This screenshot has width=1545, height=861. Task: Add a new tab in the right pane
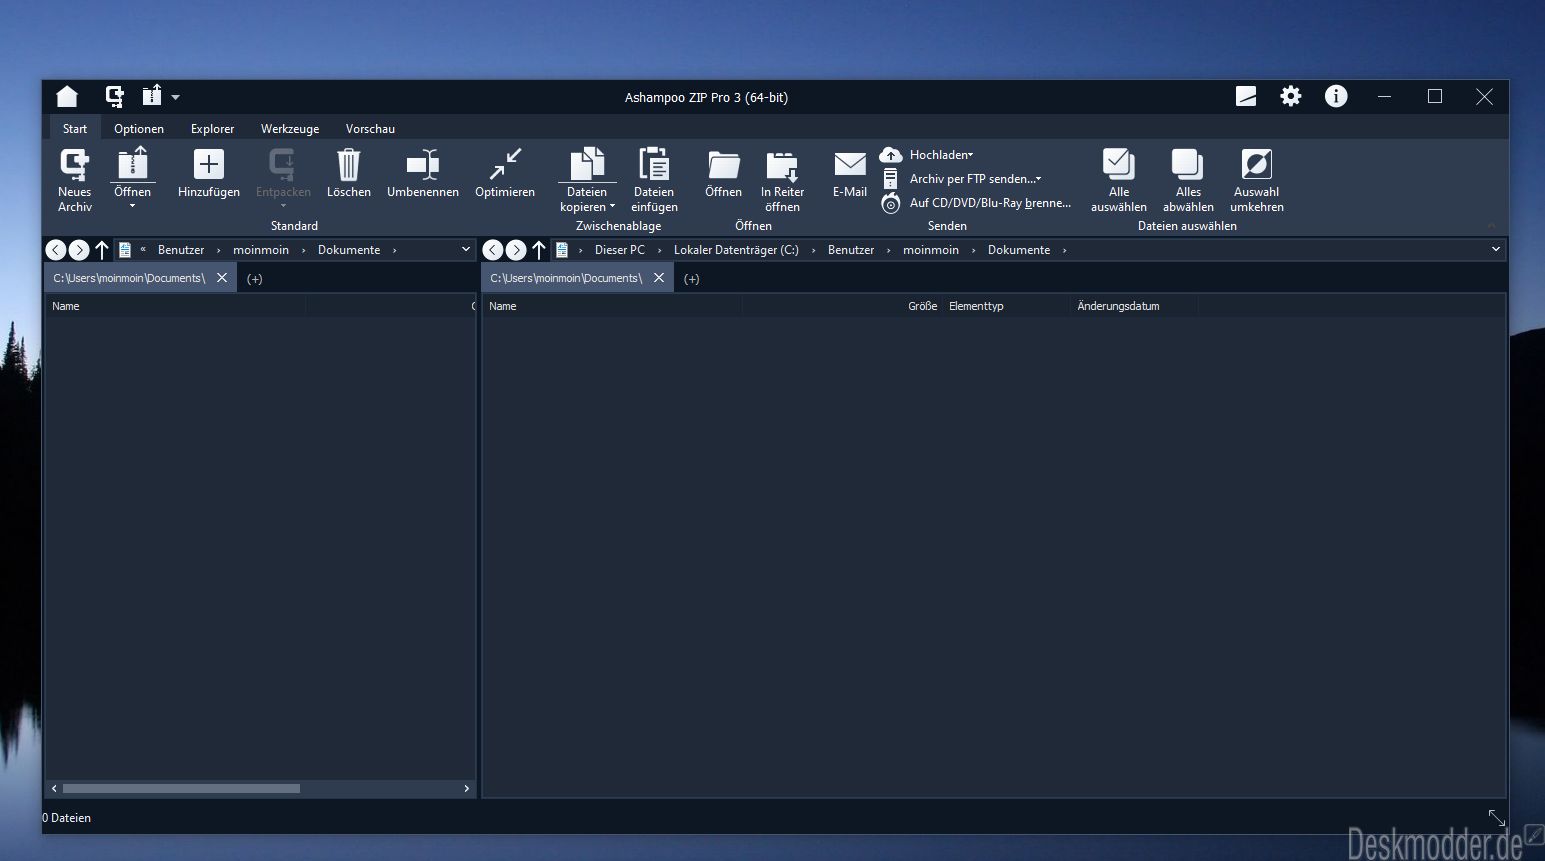692,279
